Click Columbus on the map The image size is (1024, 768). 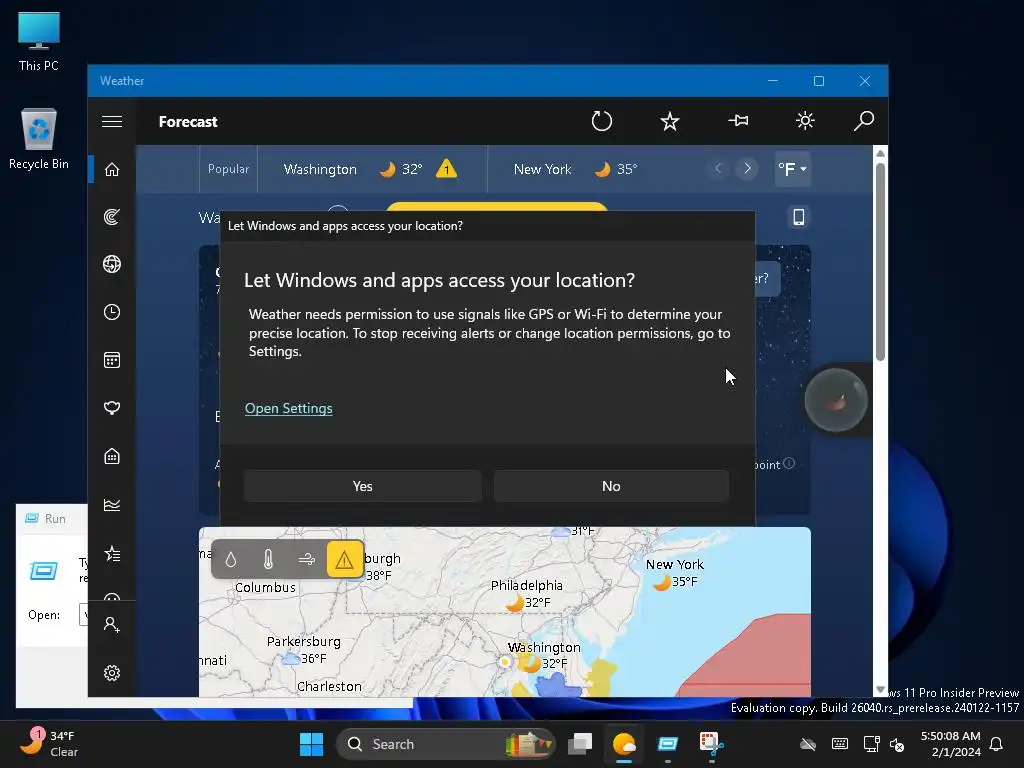tap(265, 587)
